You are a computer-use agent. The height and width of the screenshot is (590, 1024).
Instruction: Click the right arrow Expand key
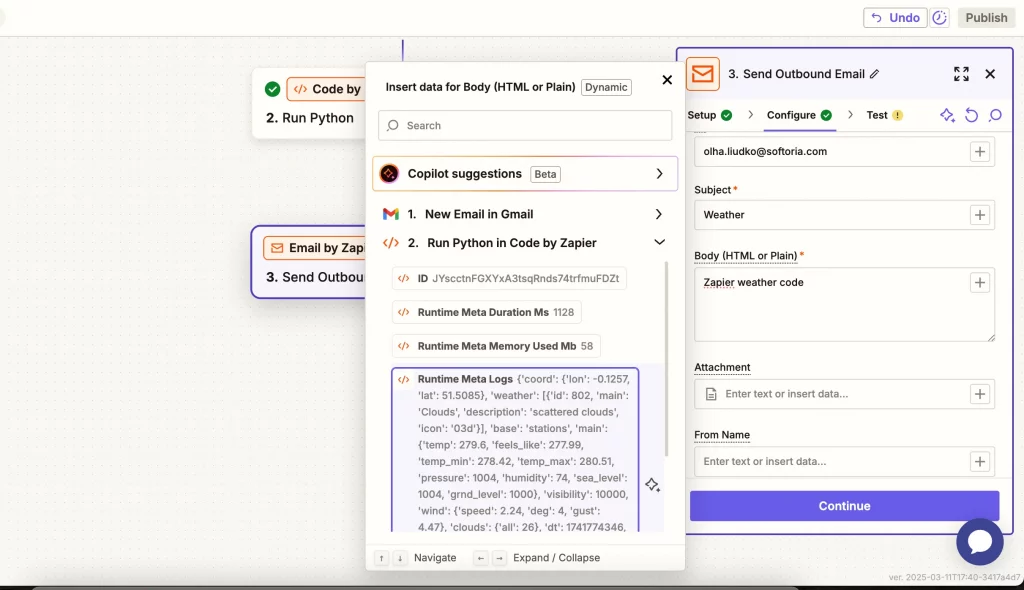click(x=499, y=558)
